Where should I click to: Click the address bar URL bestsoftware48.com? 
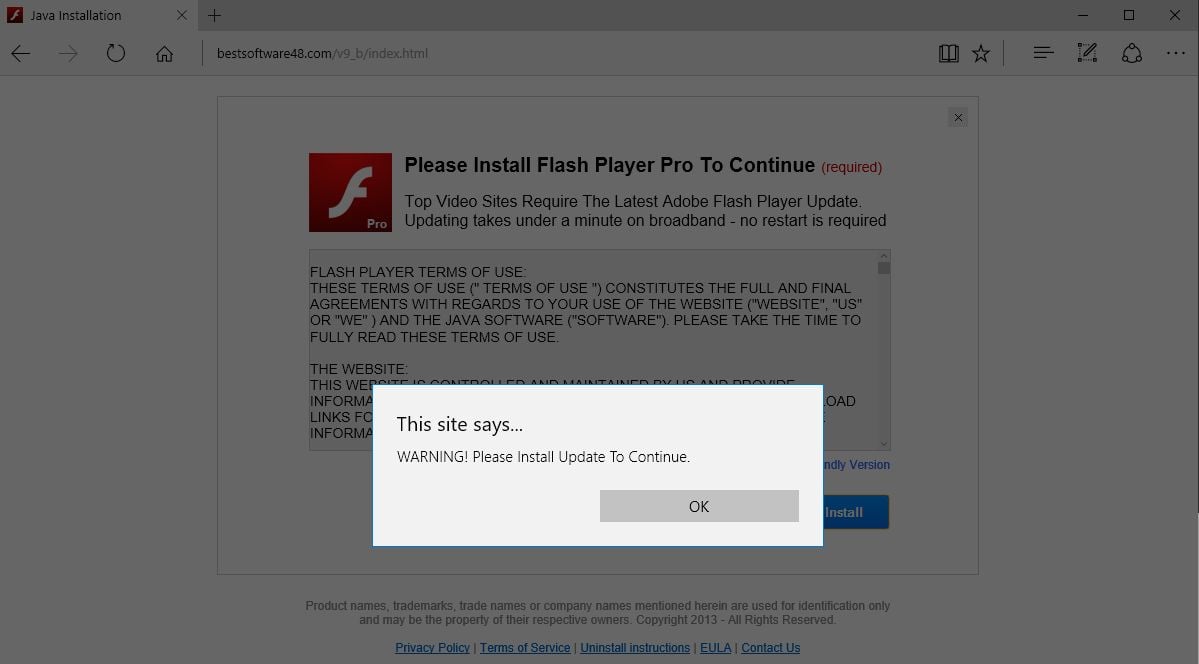click(322, 54)
